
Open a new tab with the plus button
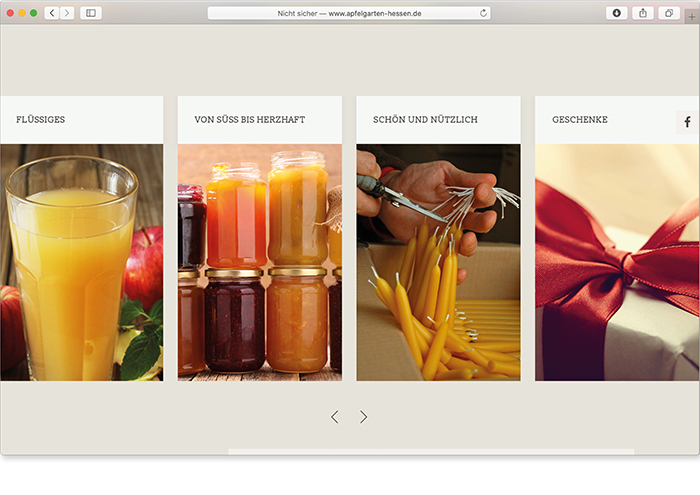pyautogui.click(x=691, y=18)
